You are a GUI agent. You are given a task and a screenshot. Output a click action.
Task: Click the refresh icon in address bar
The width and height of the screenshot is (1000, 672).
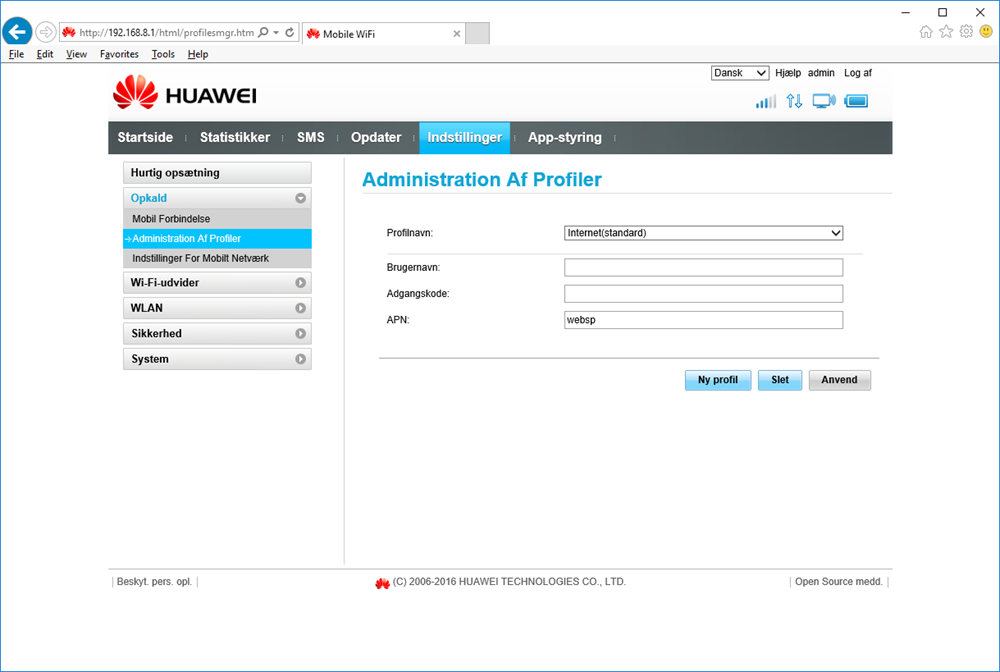(290, 32)
